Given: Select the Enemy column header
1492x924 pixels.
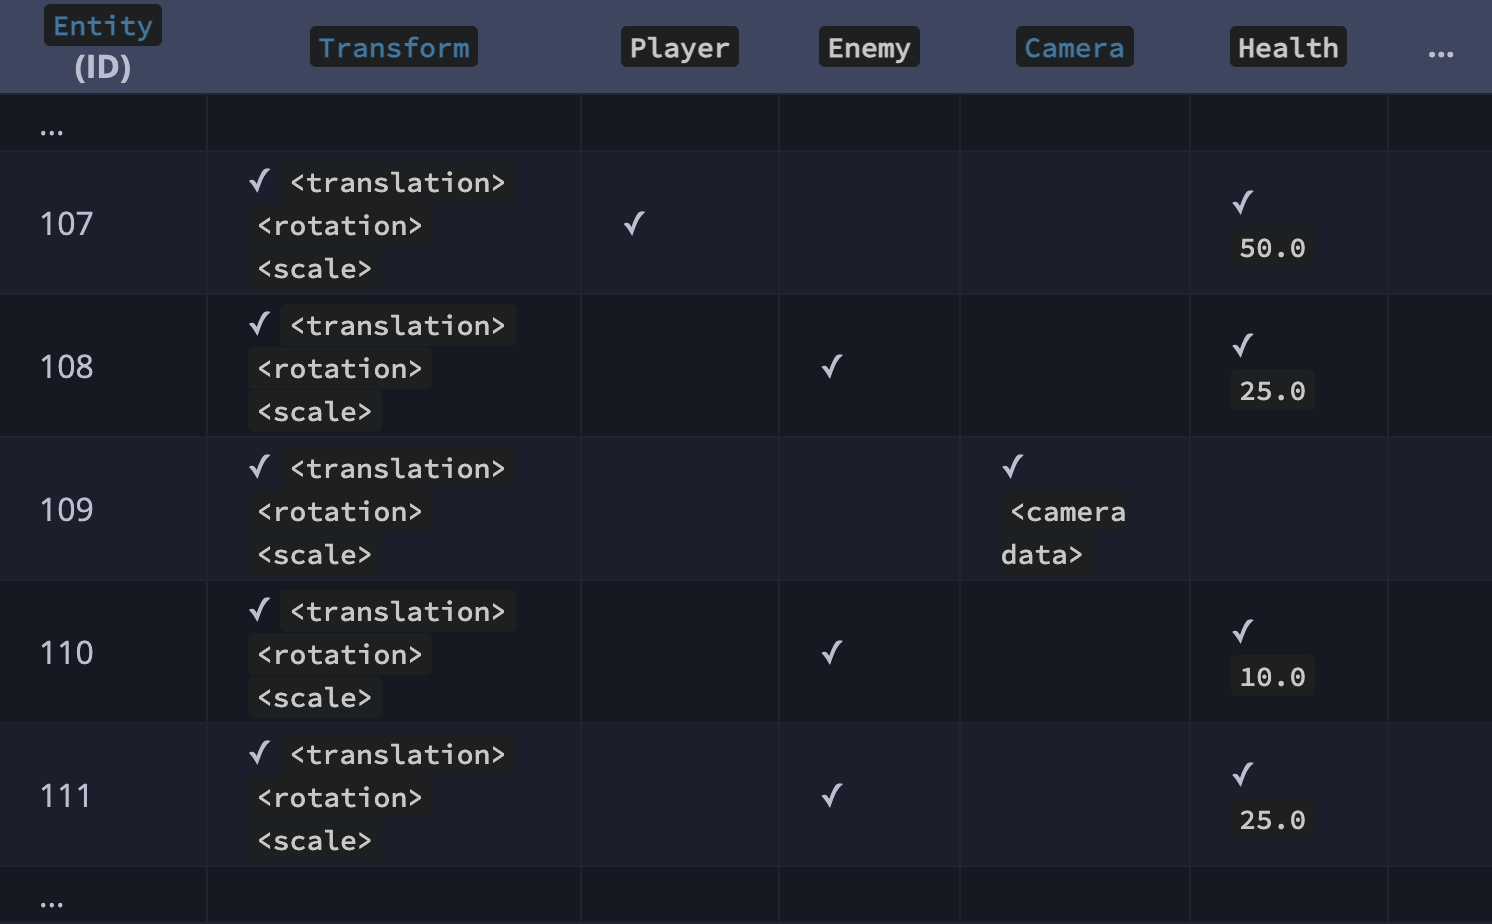Looking at the screenshot, I should [869, 48].
